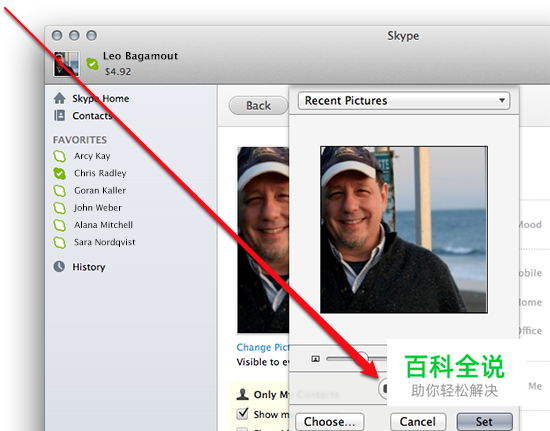Screen dimensions: 550x431
Task: Open the History section
Action: [x=89, y=267]
